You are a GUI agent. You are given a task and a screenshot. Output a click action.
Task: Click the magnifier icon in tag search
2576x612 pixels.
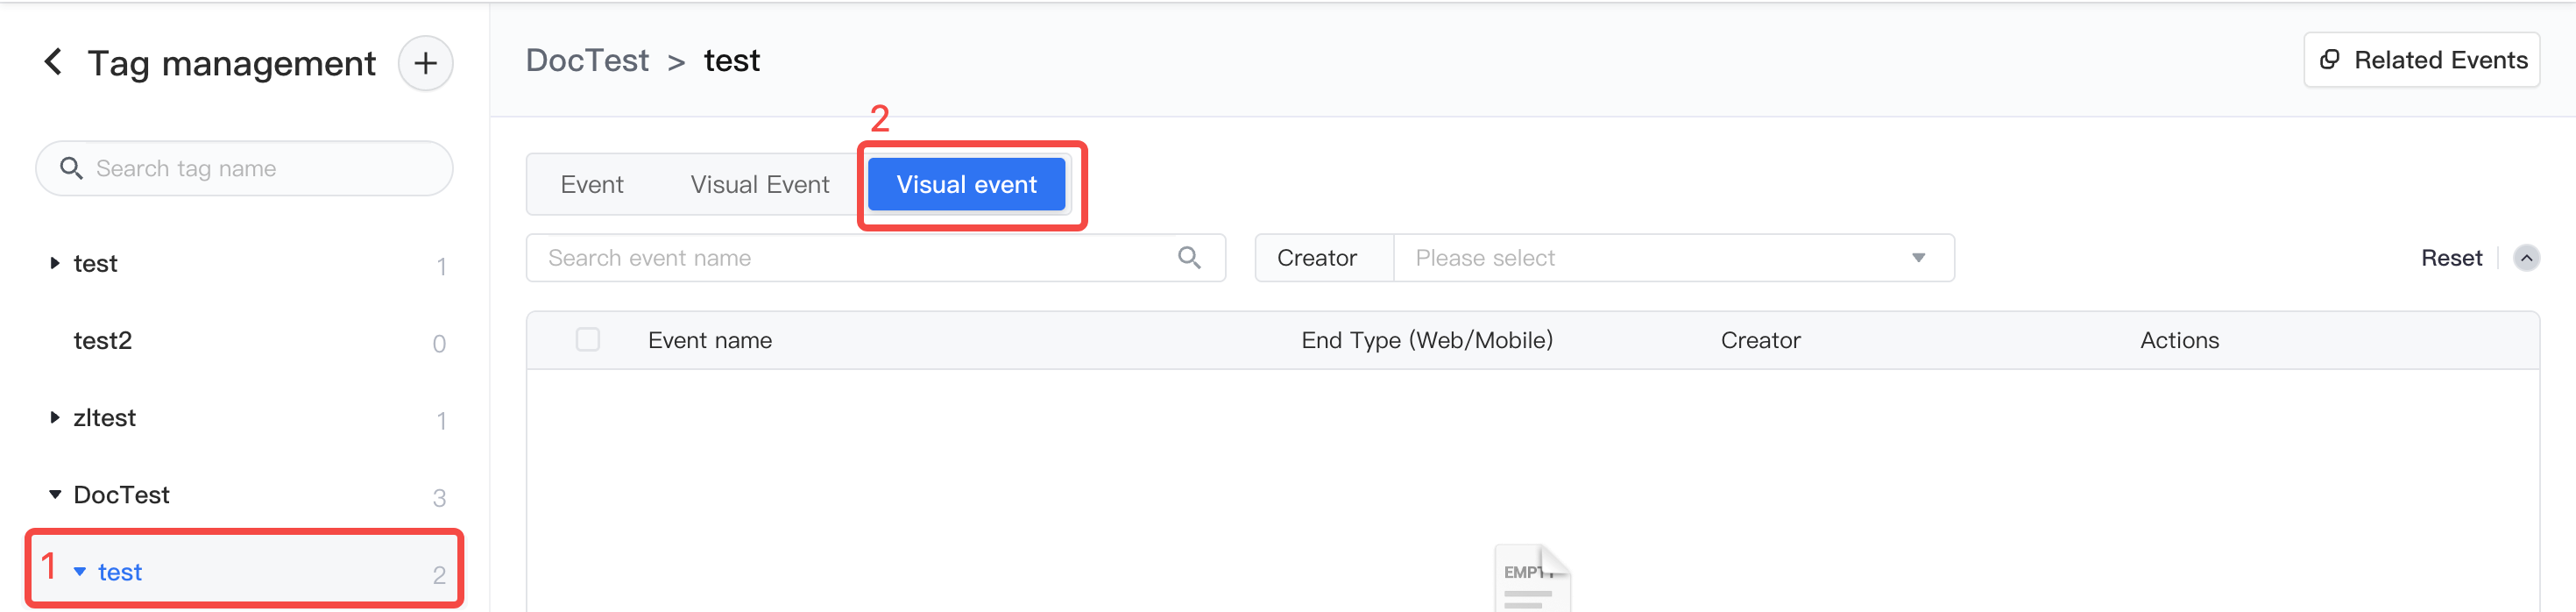pos(71,168)
